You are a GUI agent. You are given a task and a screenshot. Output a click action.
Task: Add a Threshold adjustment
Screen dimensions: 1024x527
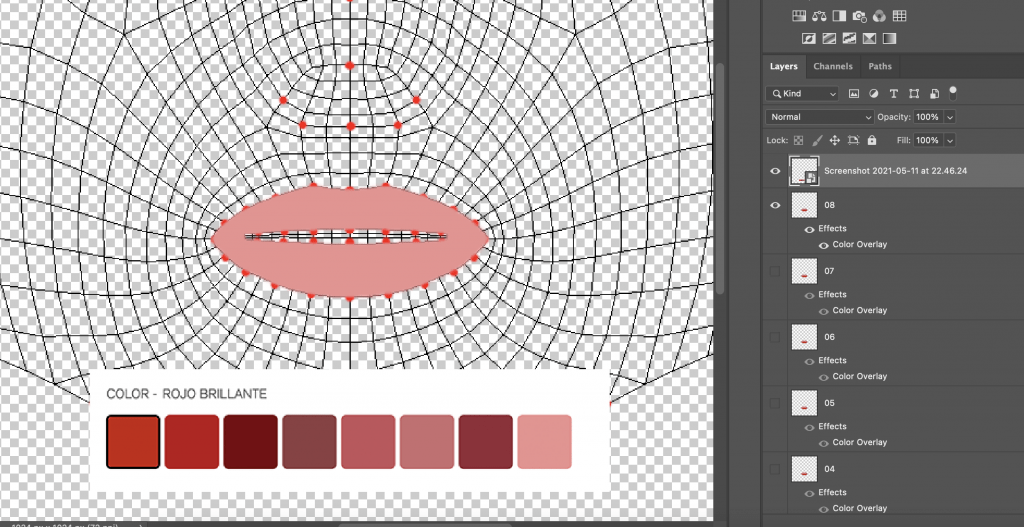pos(849,39)
